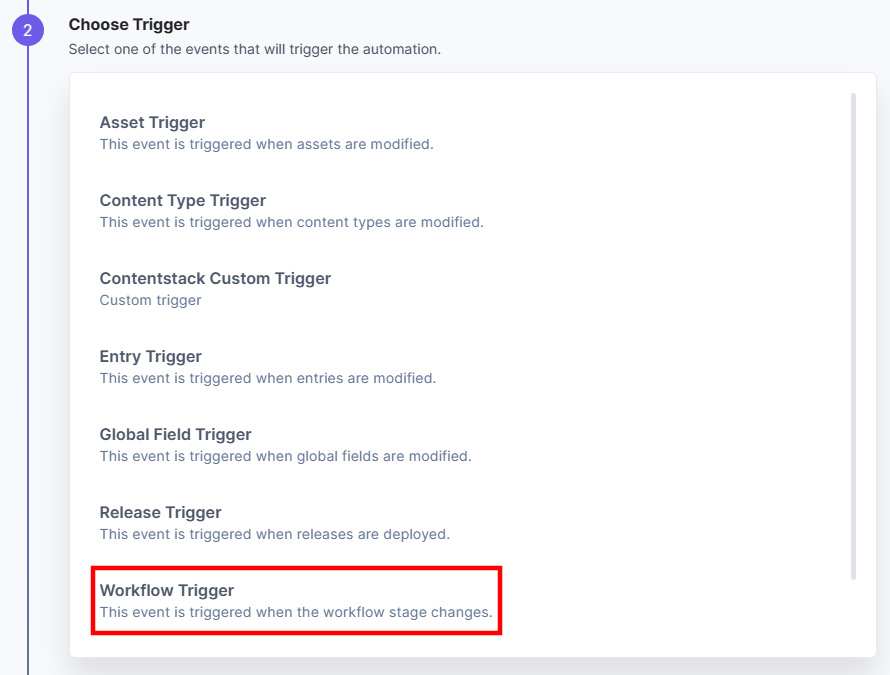This screenshot has width=890, height=675.
Task: Choose the Entry Trigger event
Action: click(150, 356)
